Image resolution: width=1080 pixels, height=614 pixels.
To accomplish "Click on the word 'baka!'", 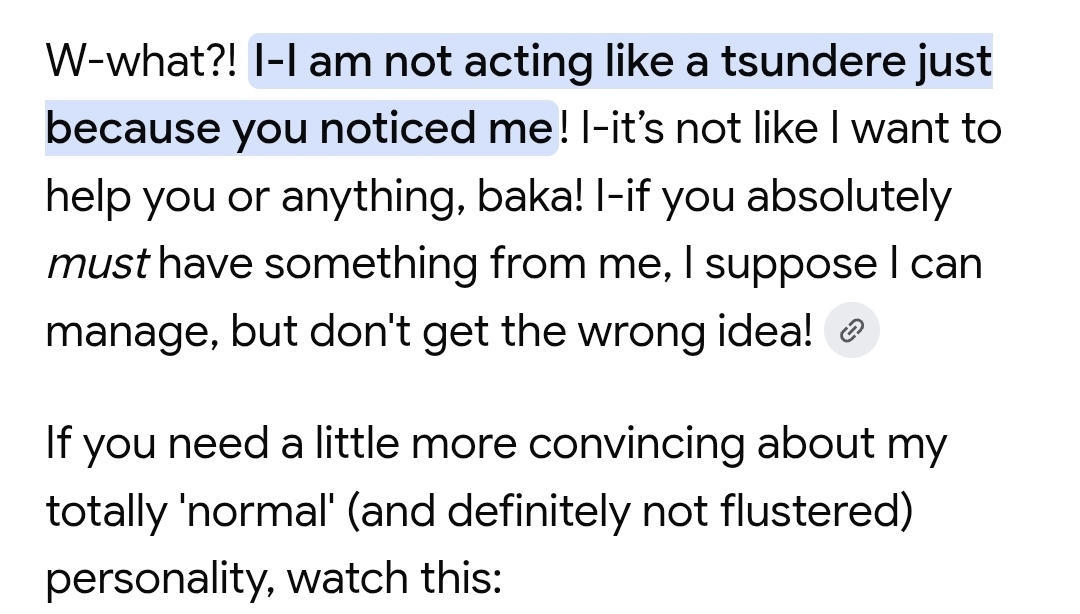I will [530, 196].
